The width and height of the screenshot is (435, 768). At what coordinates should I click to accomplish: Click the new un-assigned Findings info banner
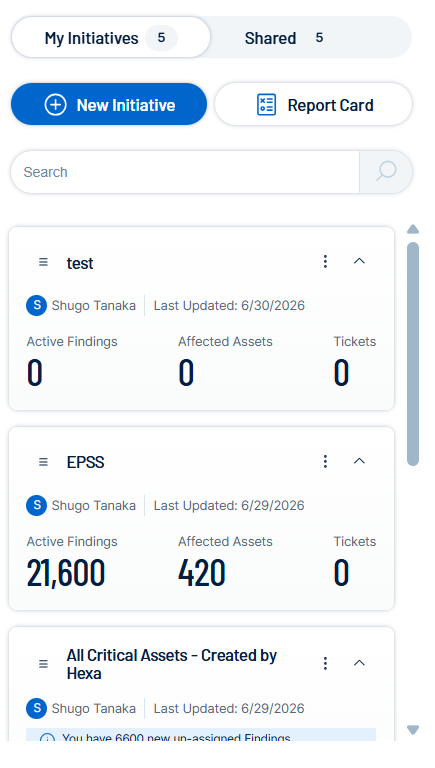[201, 735]
